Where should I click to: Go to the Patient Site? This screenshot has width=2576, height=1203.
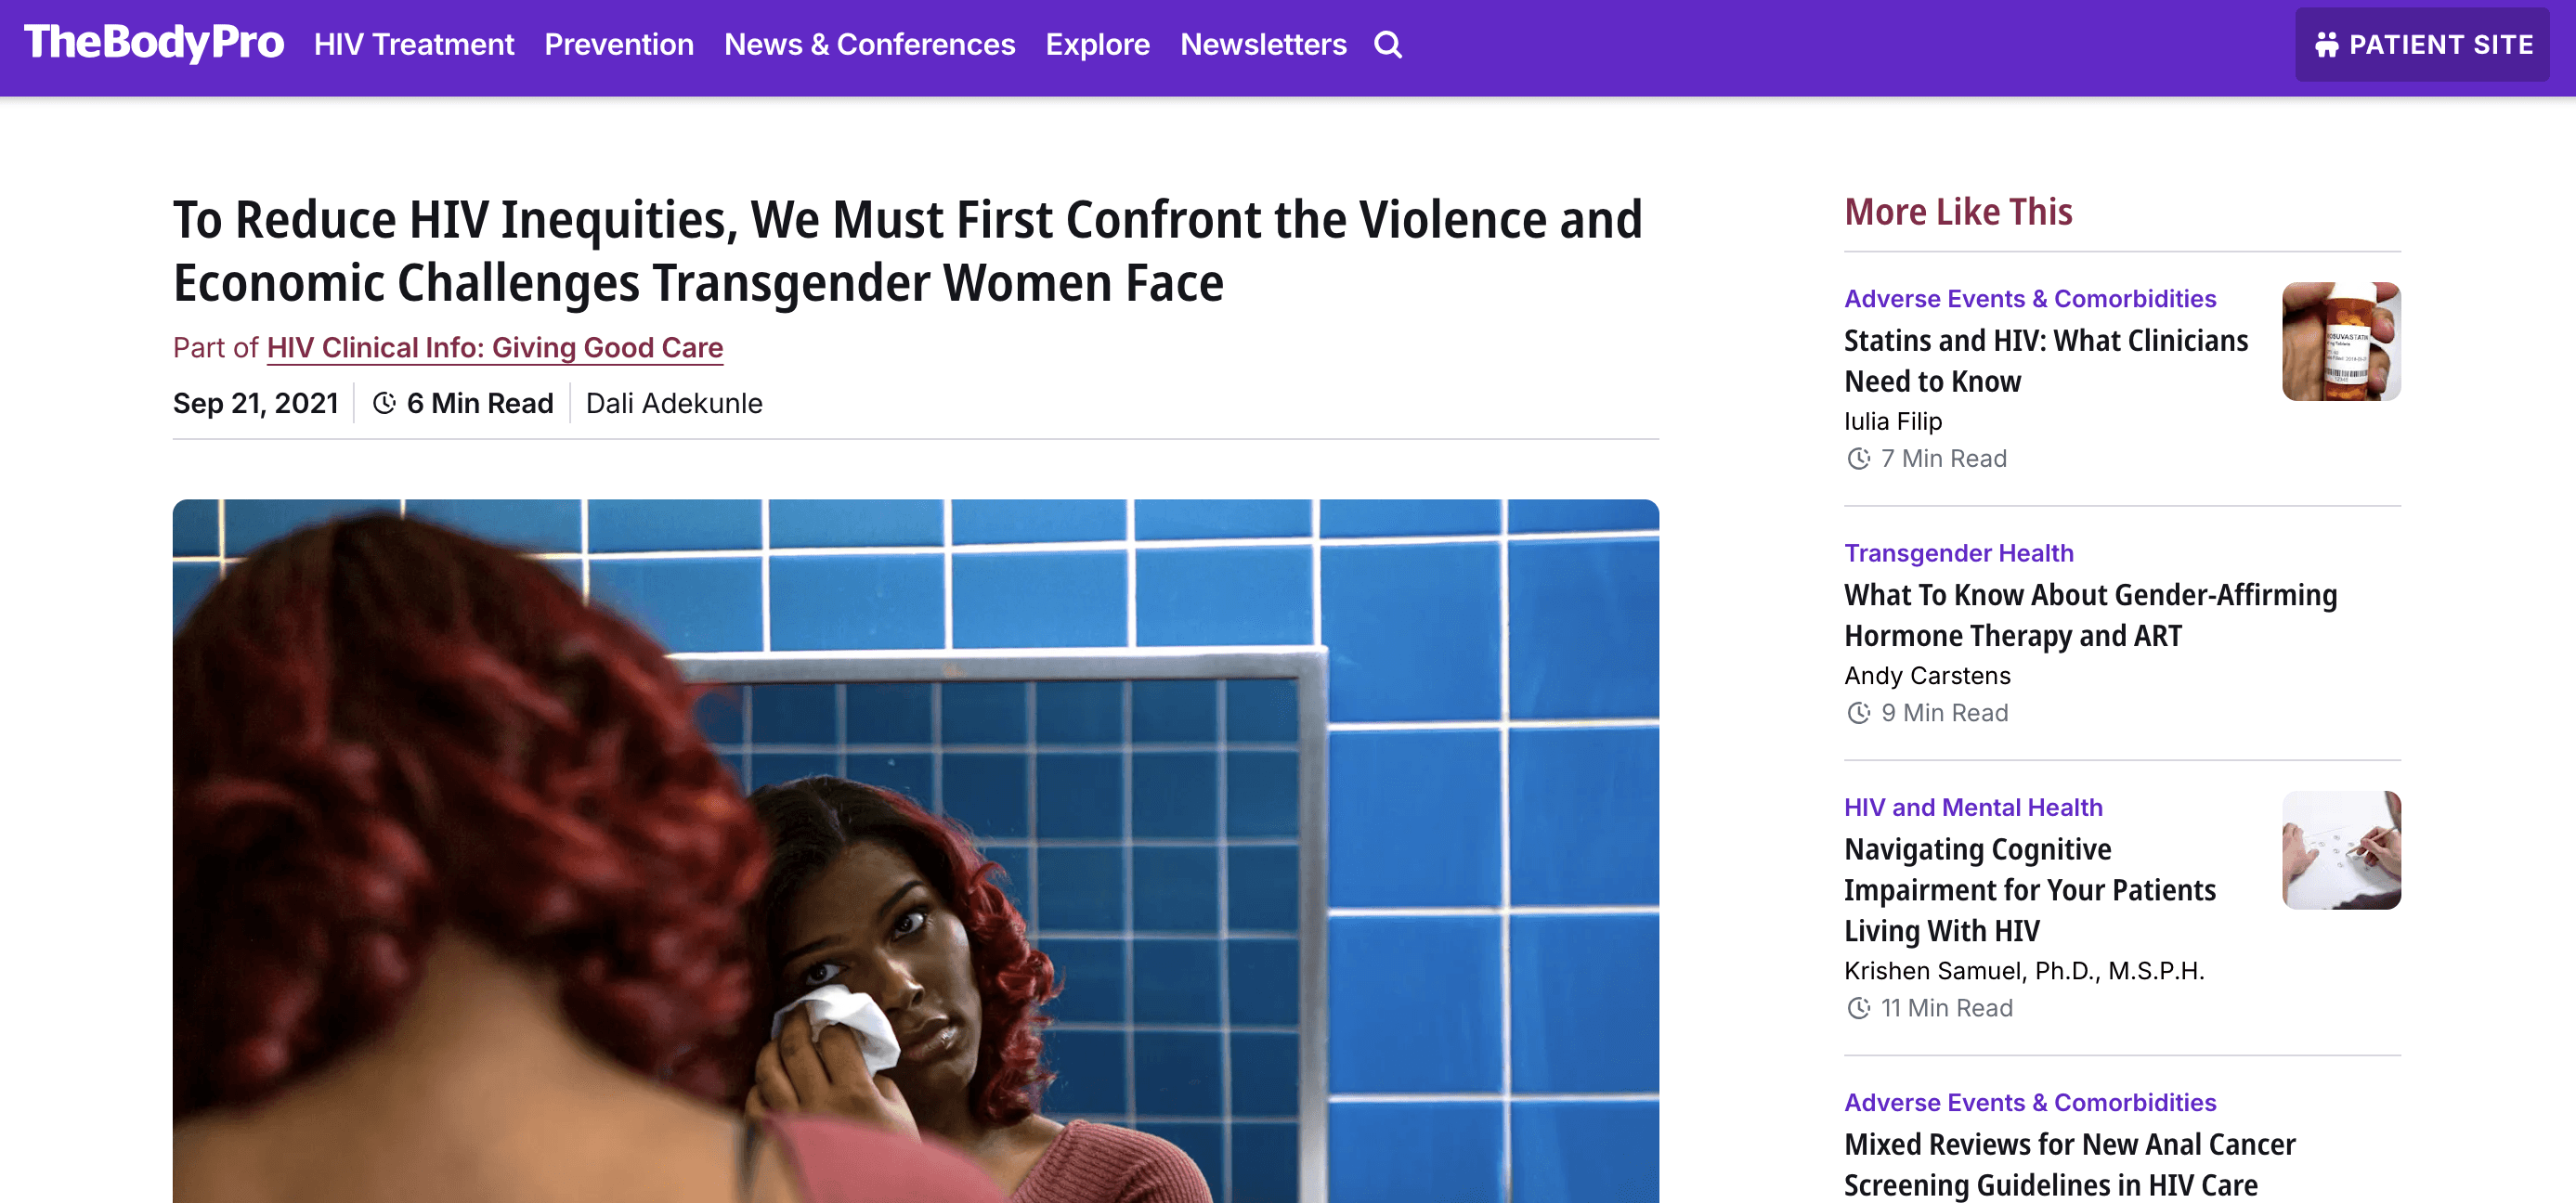(2422, 45)
